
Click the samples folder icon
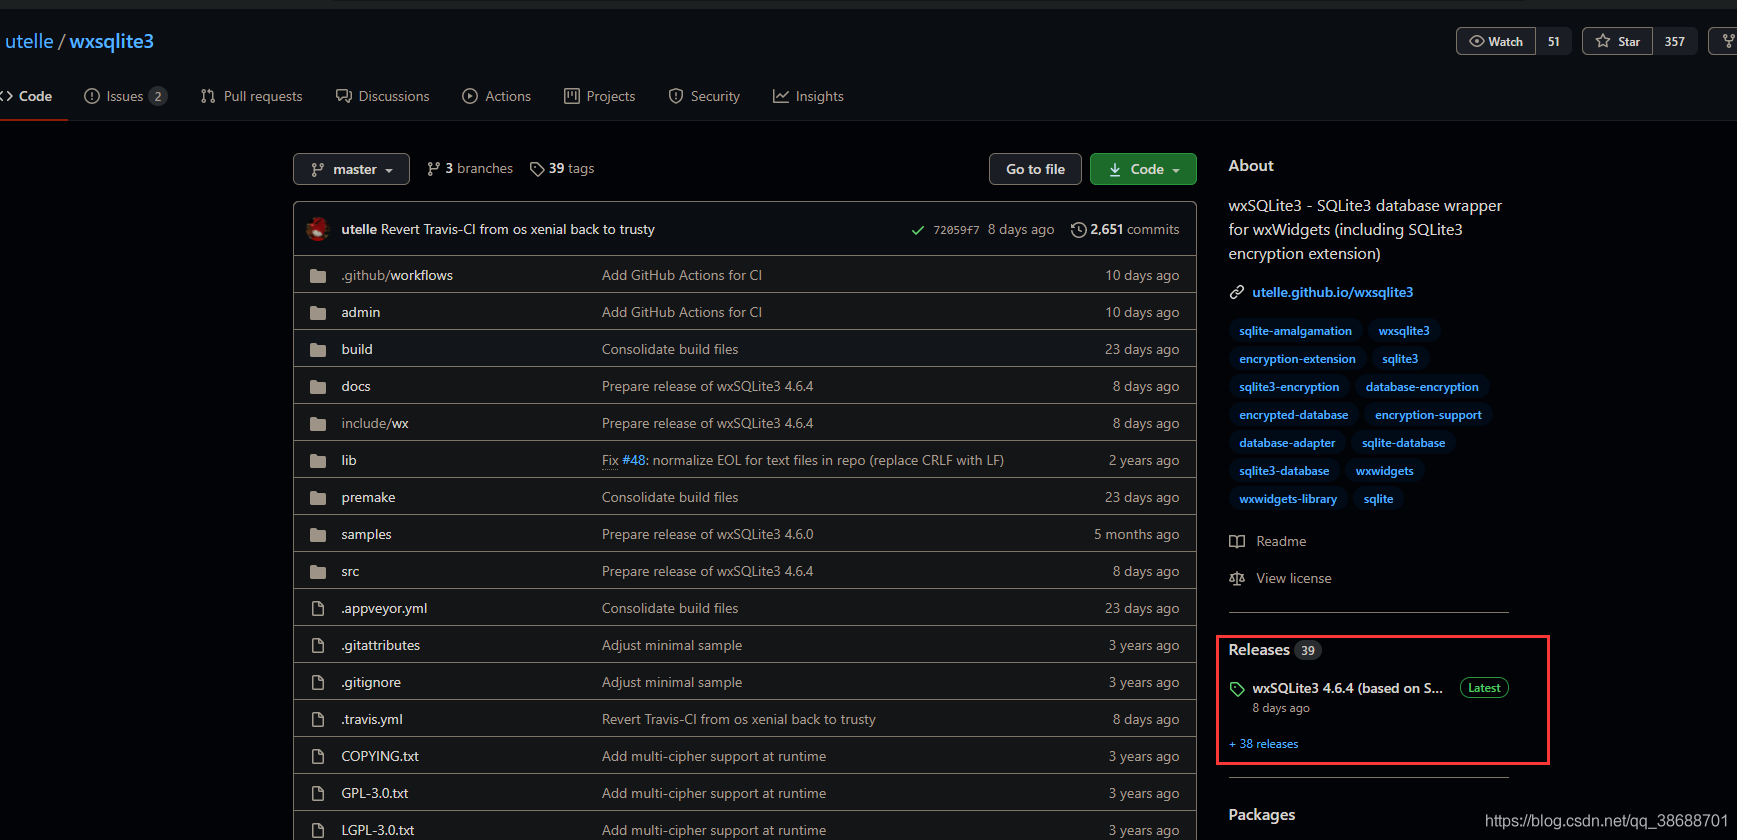[x=318, y=534]
